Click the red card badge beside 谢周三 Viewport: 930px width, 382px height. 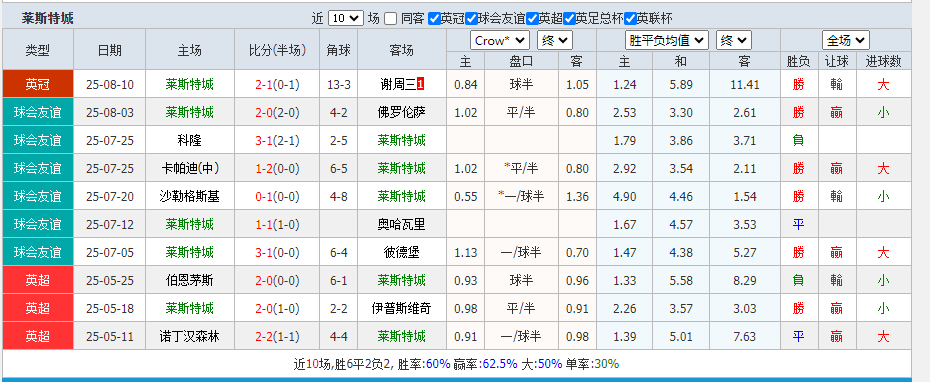click(x=421, y=84)
